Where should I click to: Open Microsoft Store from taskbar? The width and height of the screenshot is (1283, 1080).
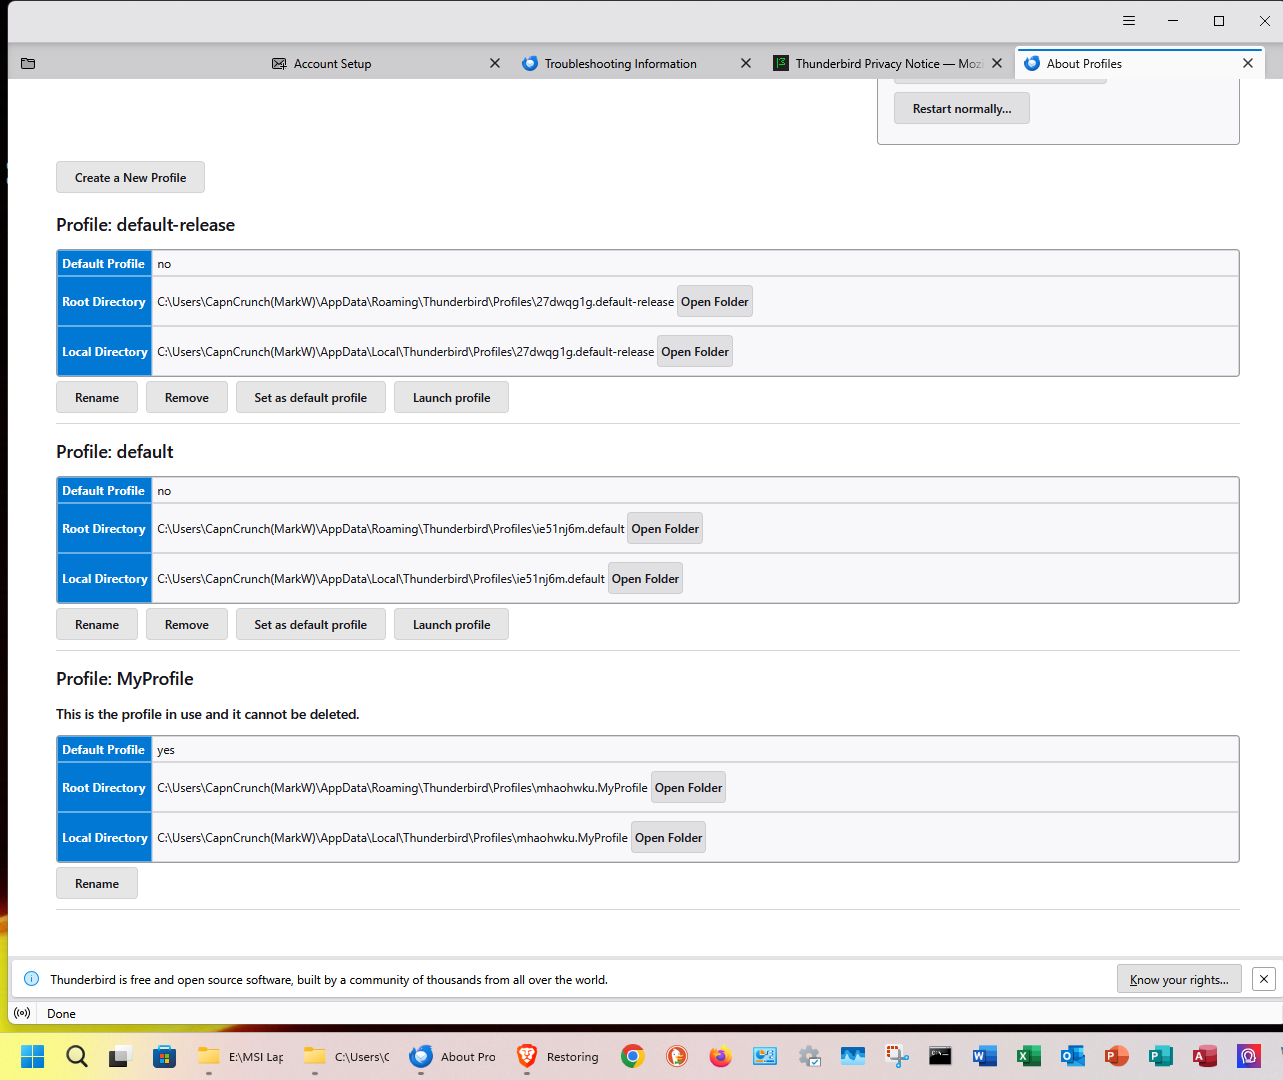(165, 1056)
